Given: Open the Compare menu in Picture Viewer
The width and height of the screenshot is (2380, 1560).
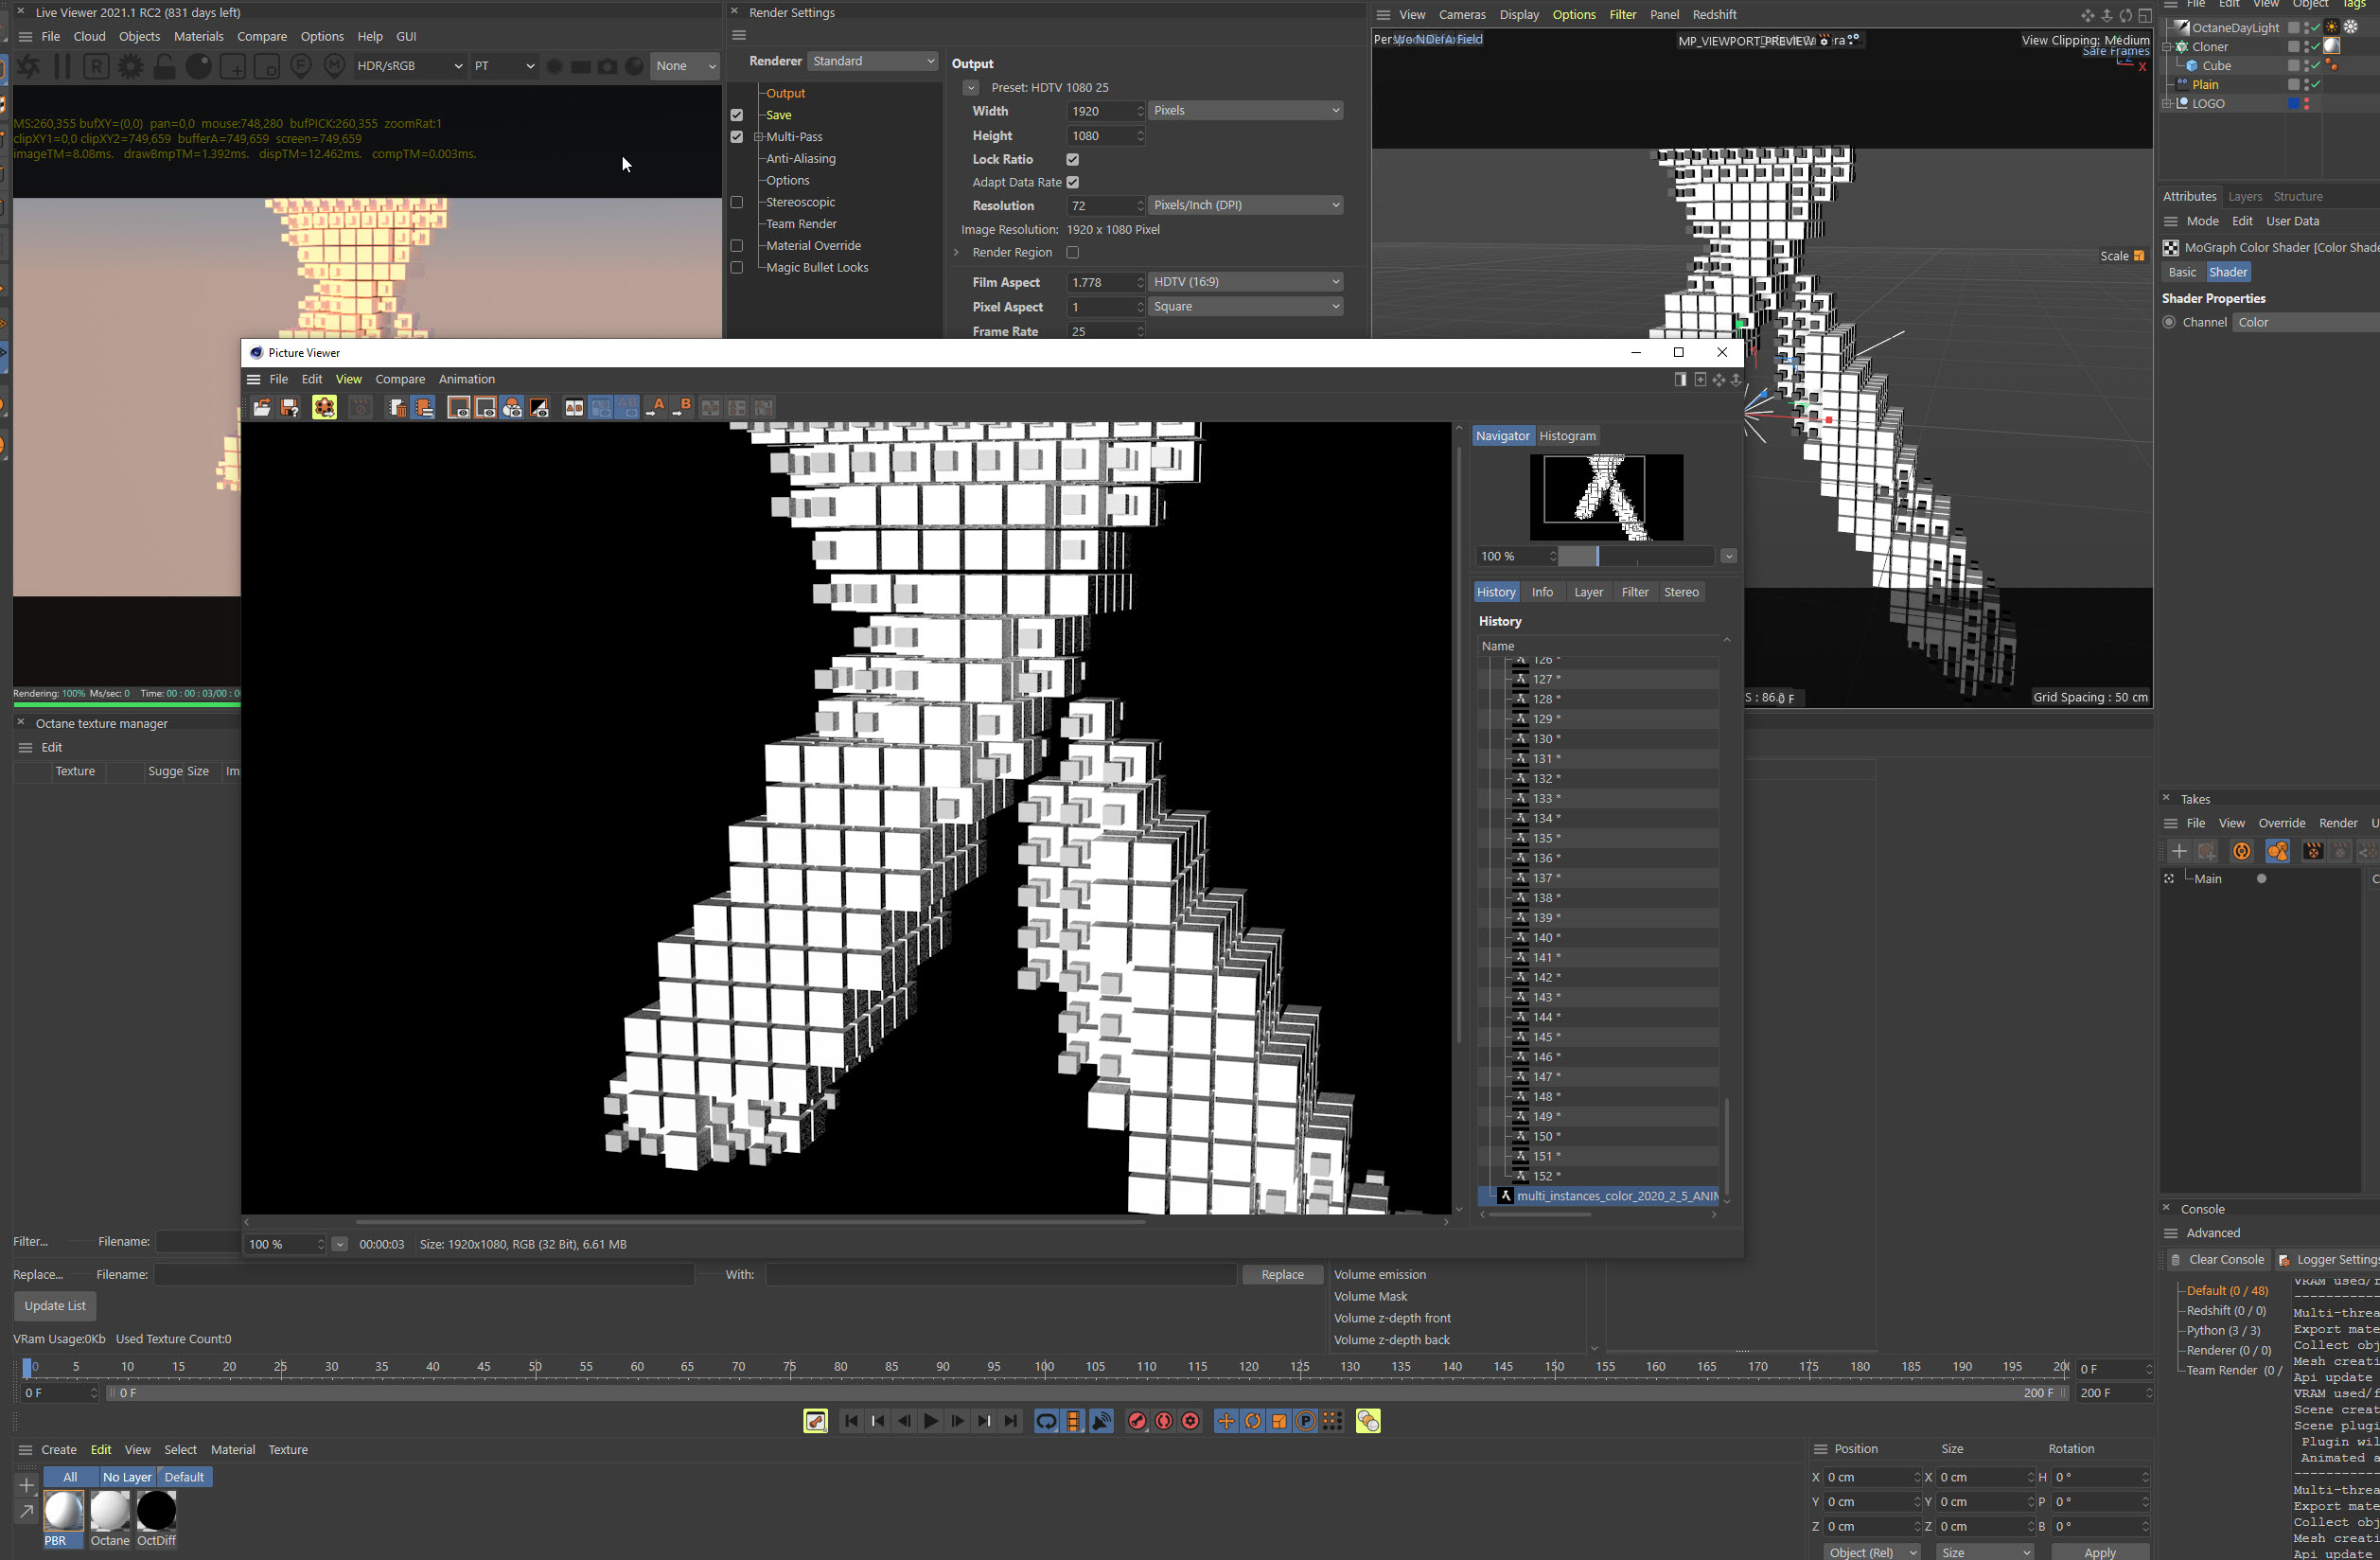Looking at the screenshot, I should point(400,379).
